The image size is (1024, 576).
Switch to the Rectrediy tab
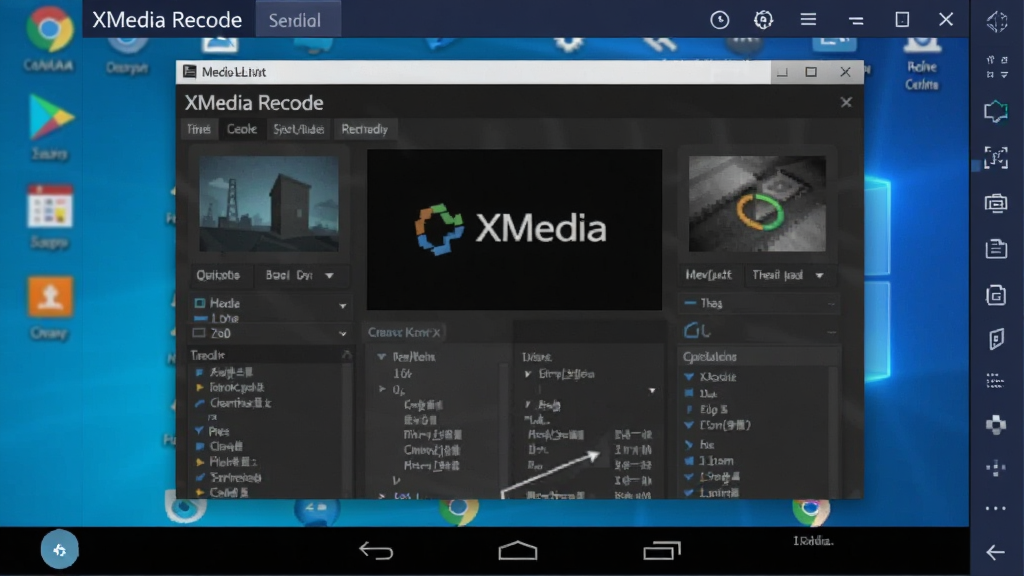[364, 129]
